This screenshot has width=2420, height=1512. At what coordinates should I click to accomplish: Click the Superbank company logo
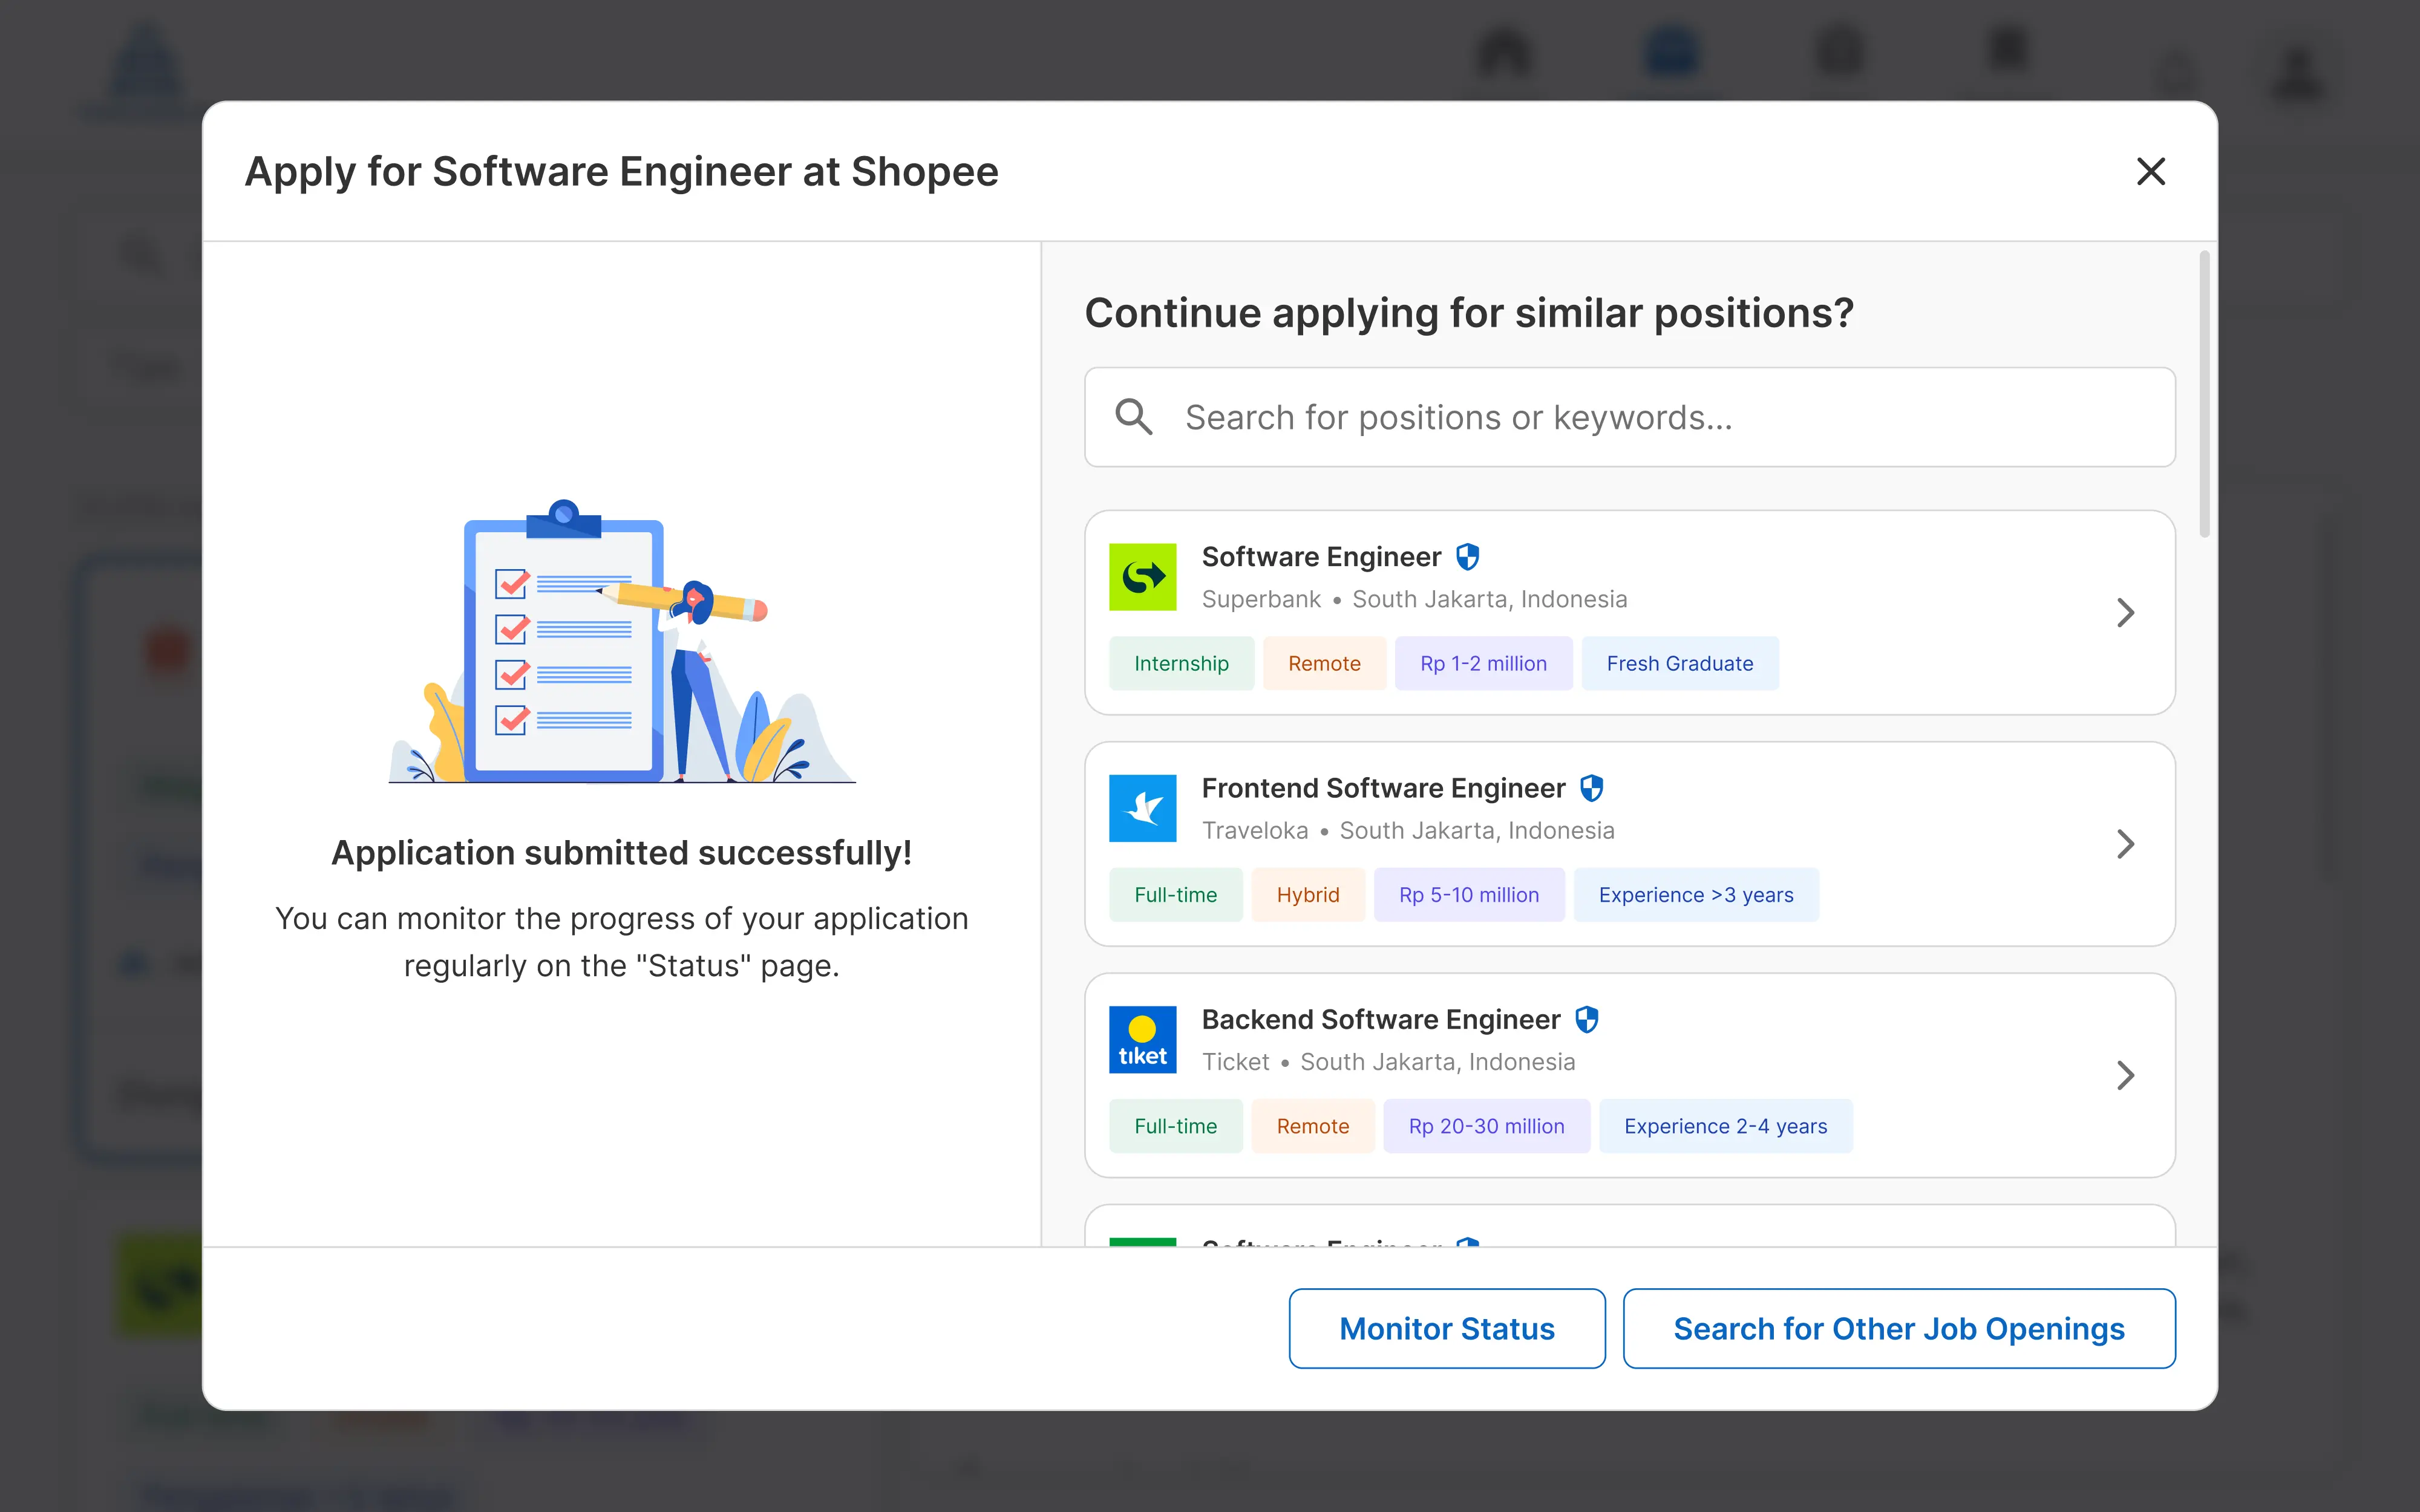tap(1142, 577)
